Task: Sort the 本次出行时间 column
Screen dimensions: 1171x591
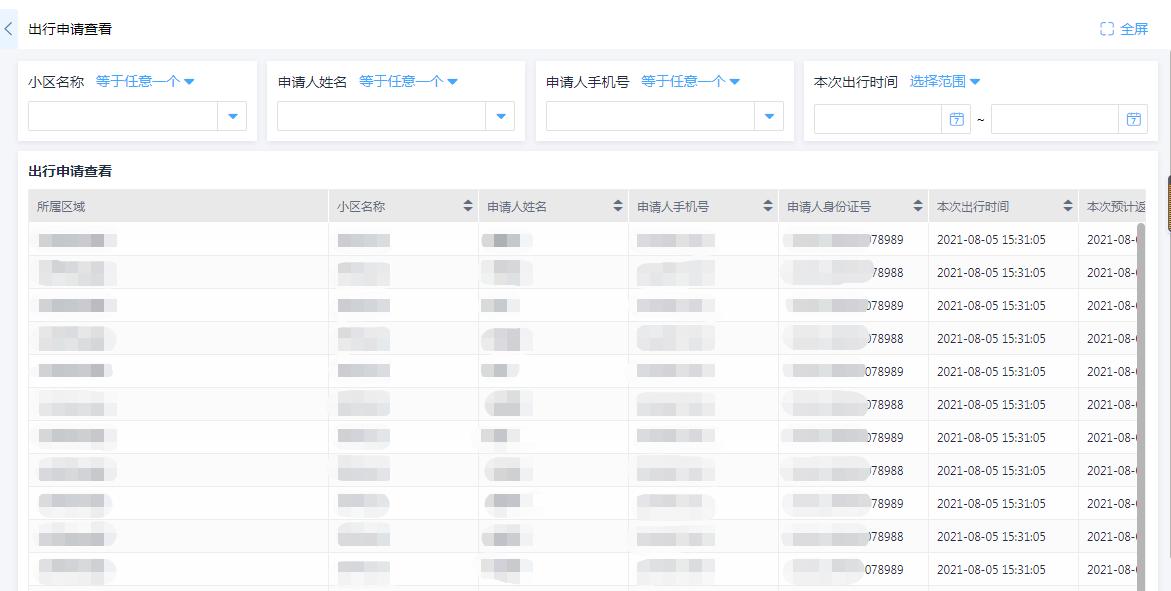Action: tap(1066, 206)
